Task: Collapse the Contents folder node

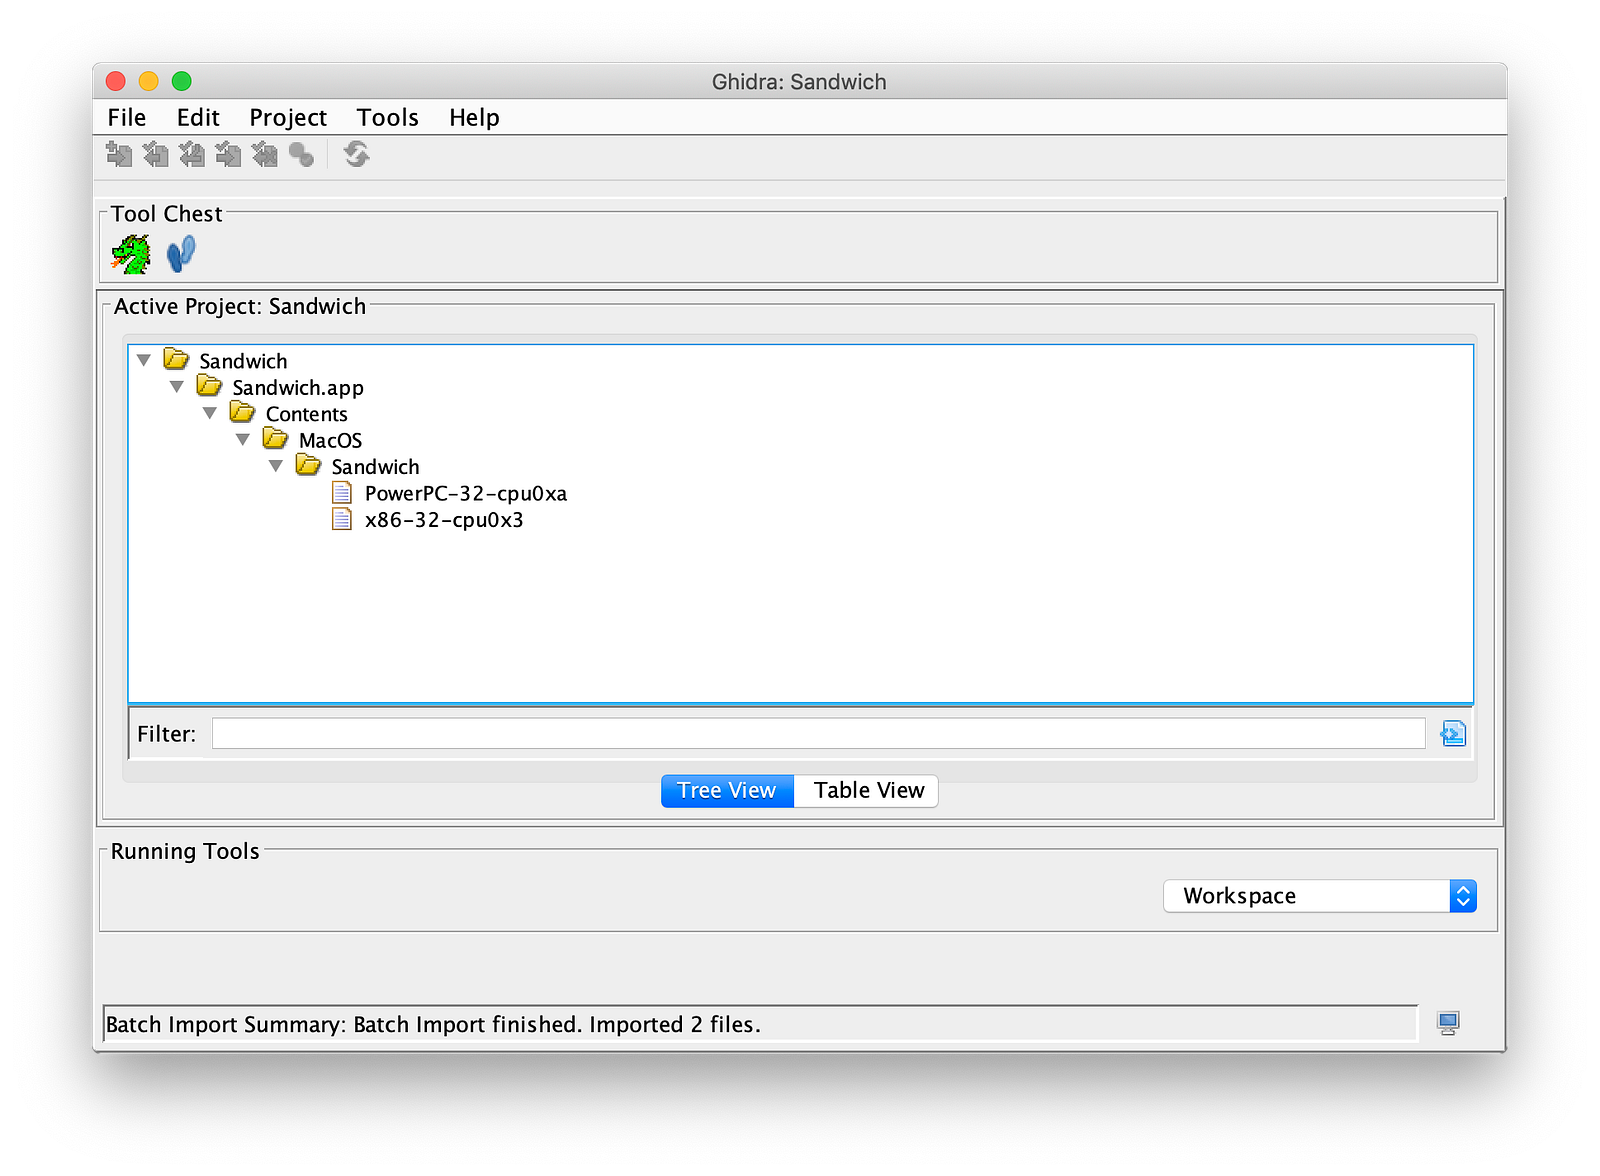Action: tap(210, 413)
